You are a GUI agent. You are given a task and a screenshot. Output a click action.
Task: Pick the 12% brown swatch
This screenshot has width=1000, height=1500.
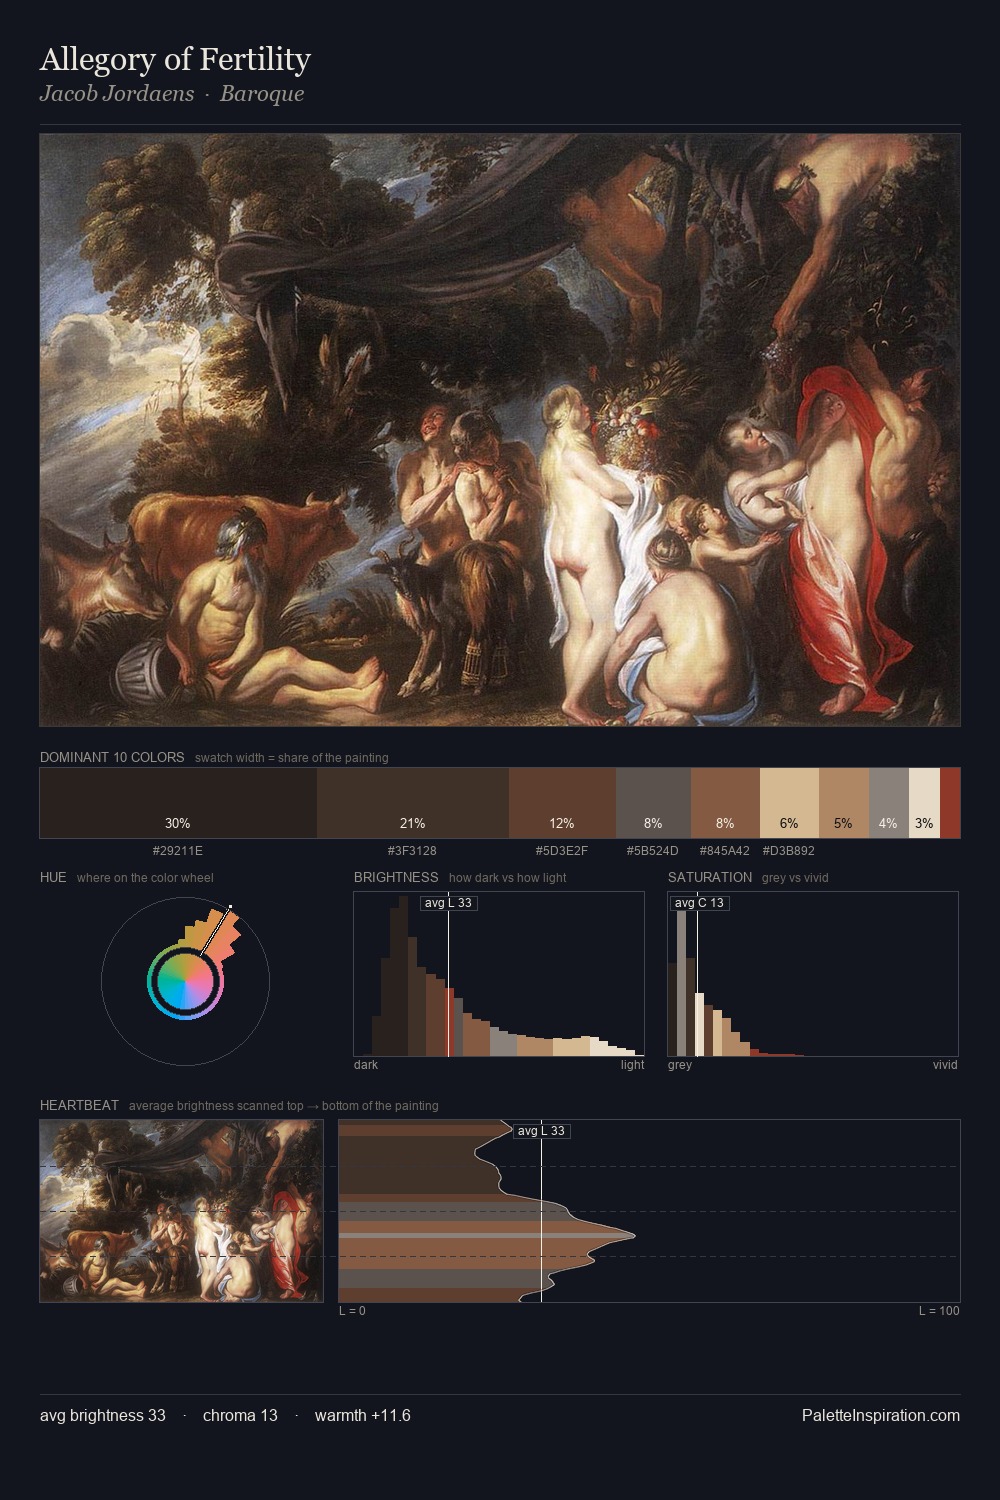[x=562, y=802]
